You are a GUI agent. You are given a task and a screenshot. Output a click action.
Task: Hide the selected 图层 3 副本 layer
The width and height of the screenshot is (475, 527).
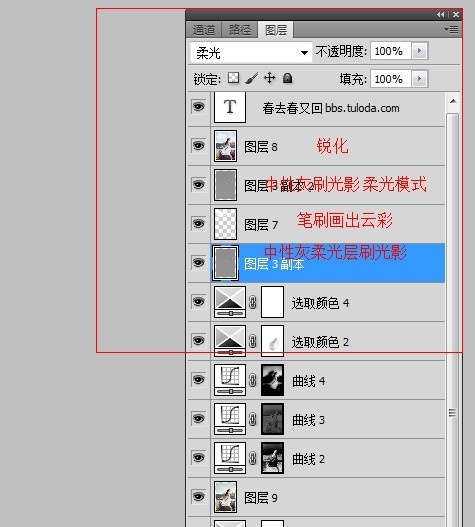[x=198, y=263]
